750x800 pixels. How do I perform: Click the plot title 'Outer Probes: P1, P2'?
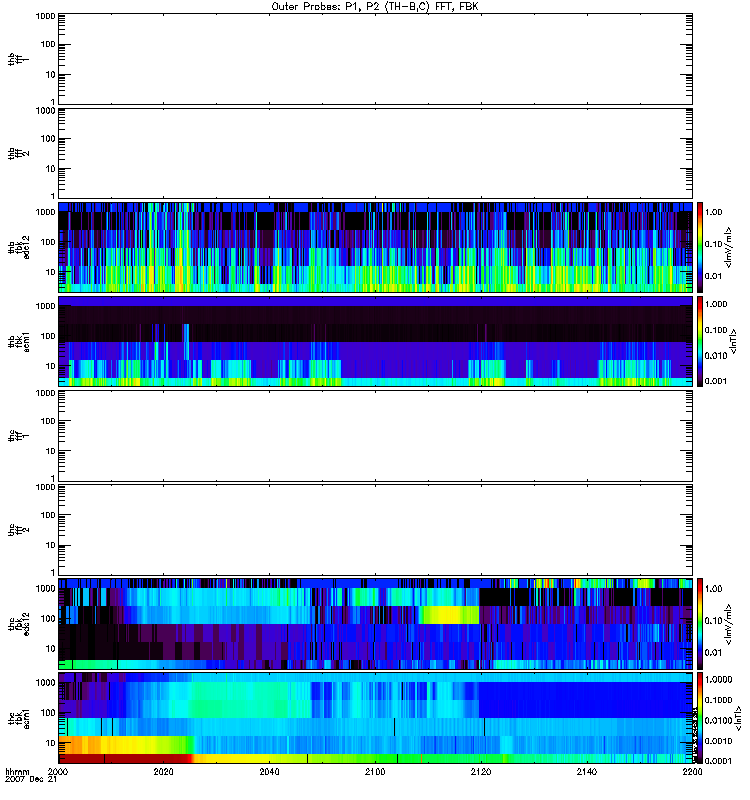(x=375, y=6)
